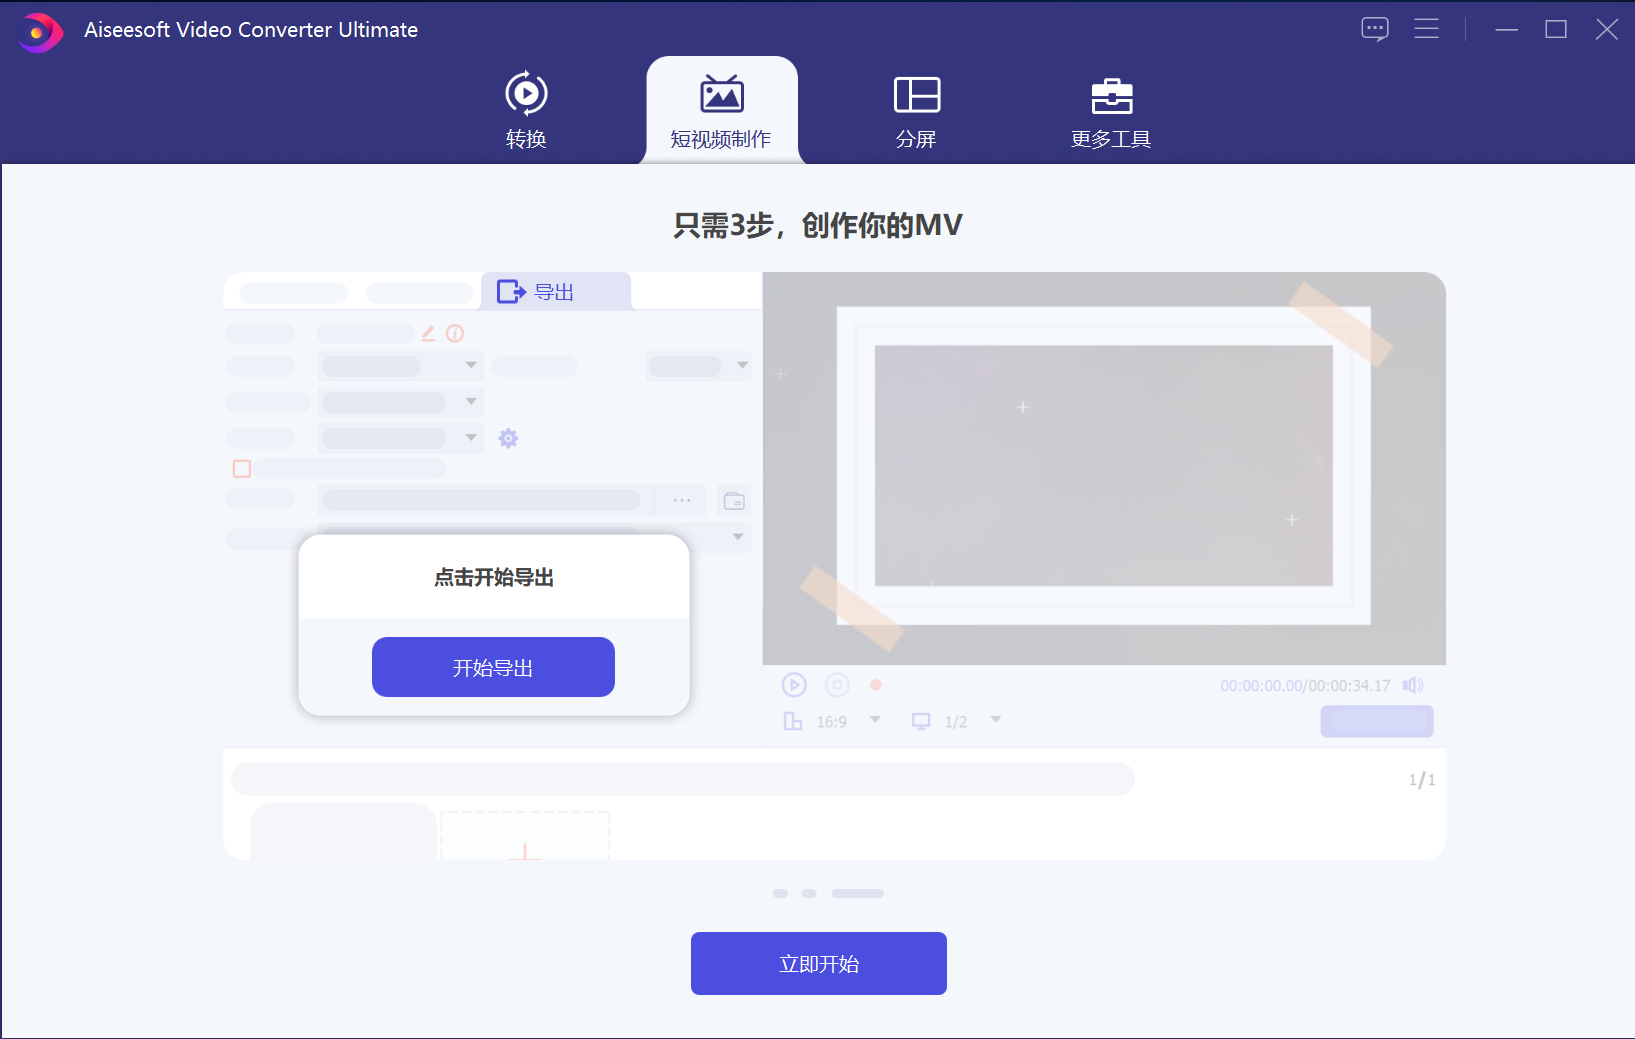
Task: Click the folder icon beside the save path
Action: (x=734, y=501)
